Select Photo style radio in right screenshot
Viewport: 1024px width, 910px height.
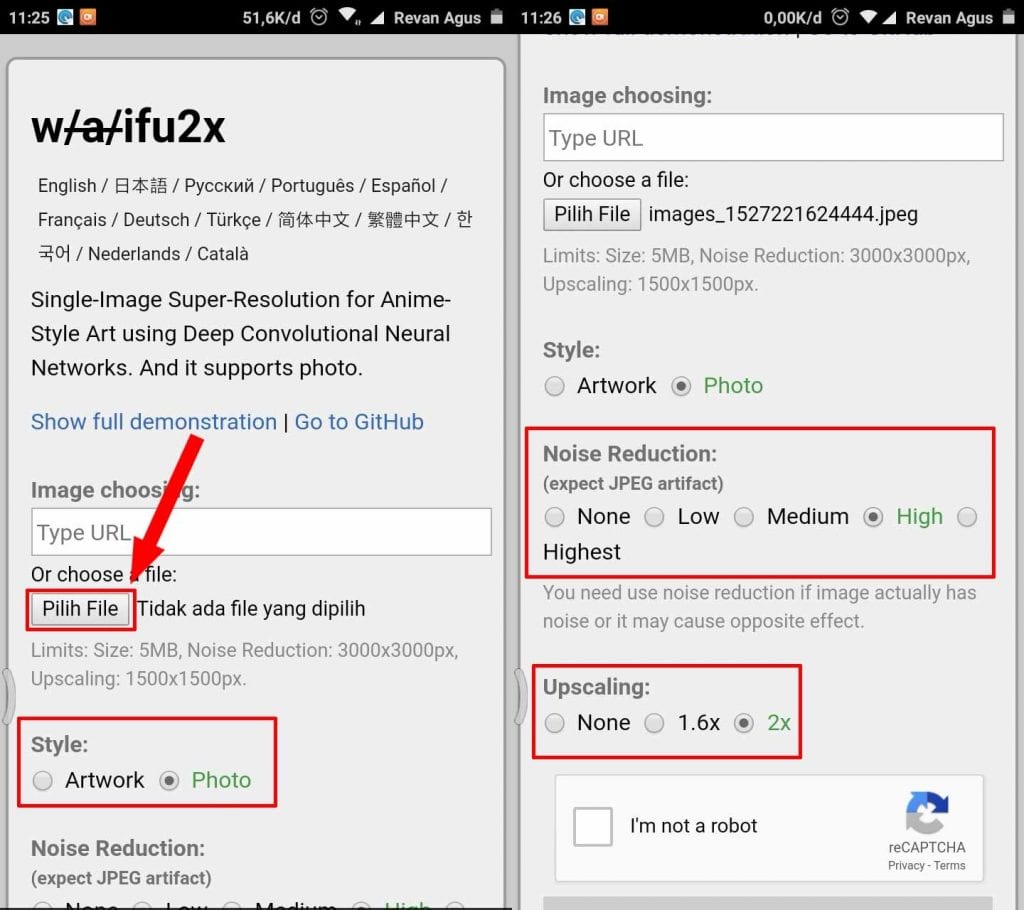(x=681, y=386)
